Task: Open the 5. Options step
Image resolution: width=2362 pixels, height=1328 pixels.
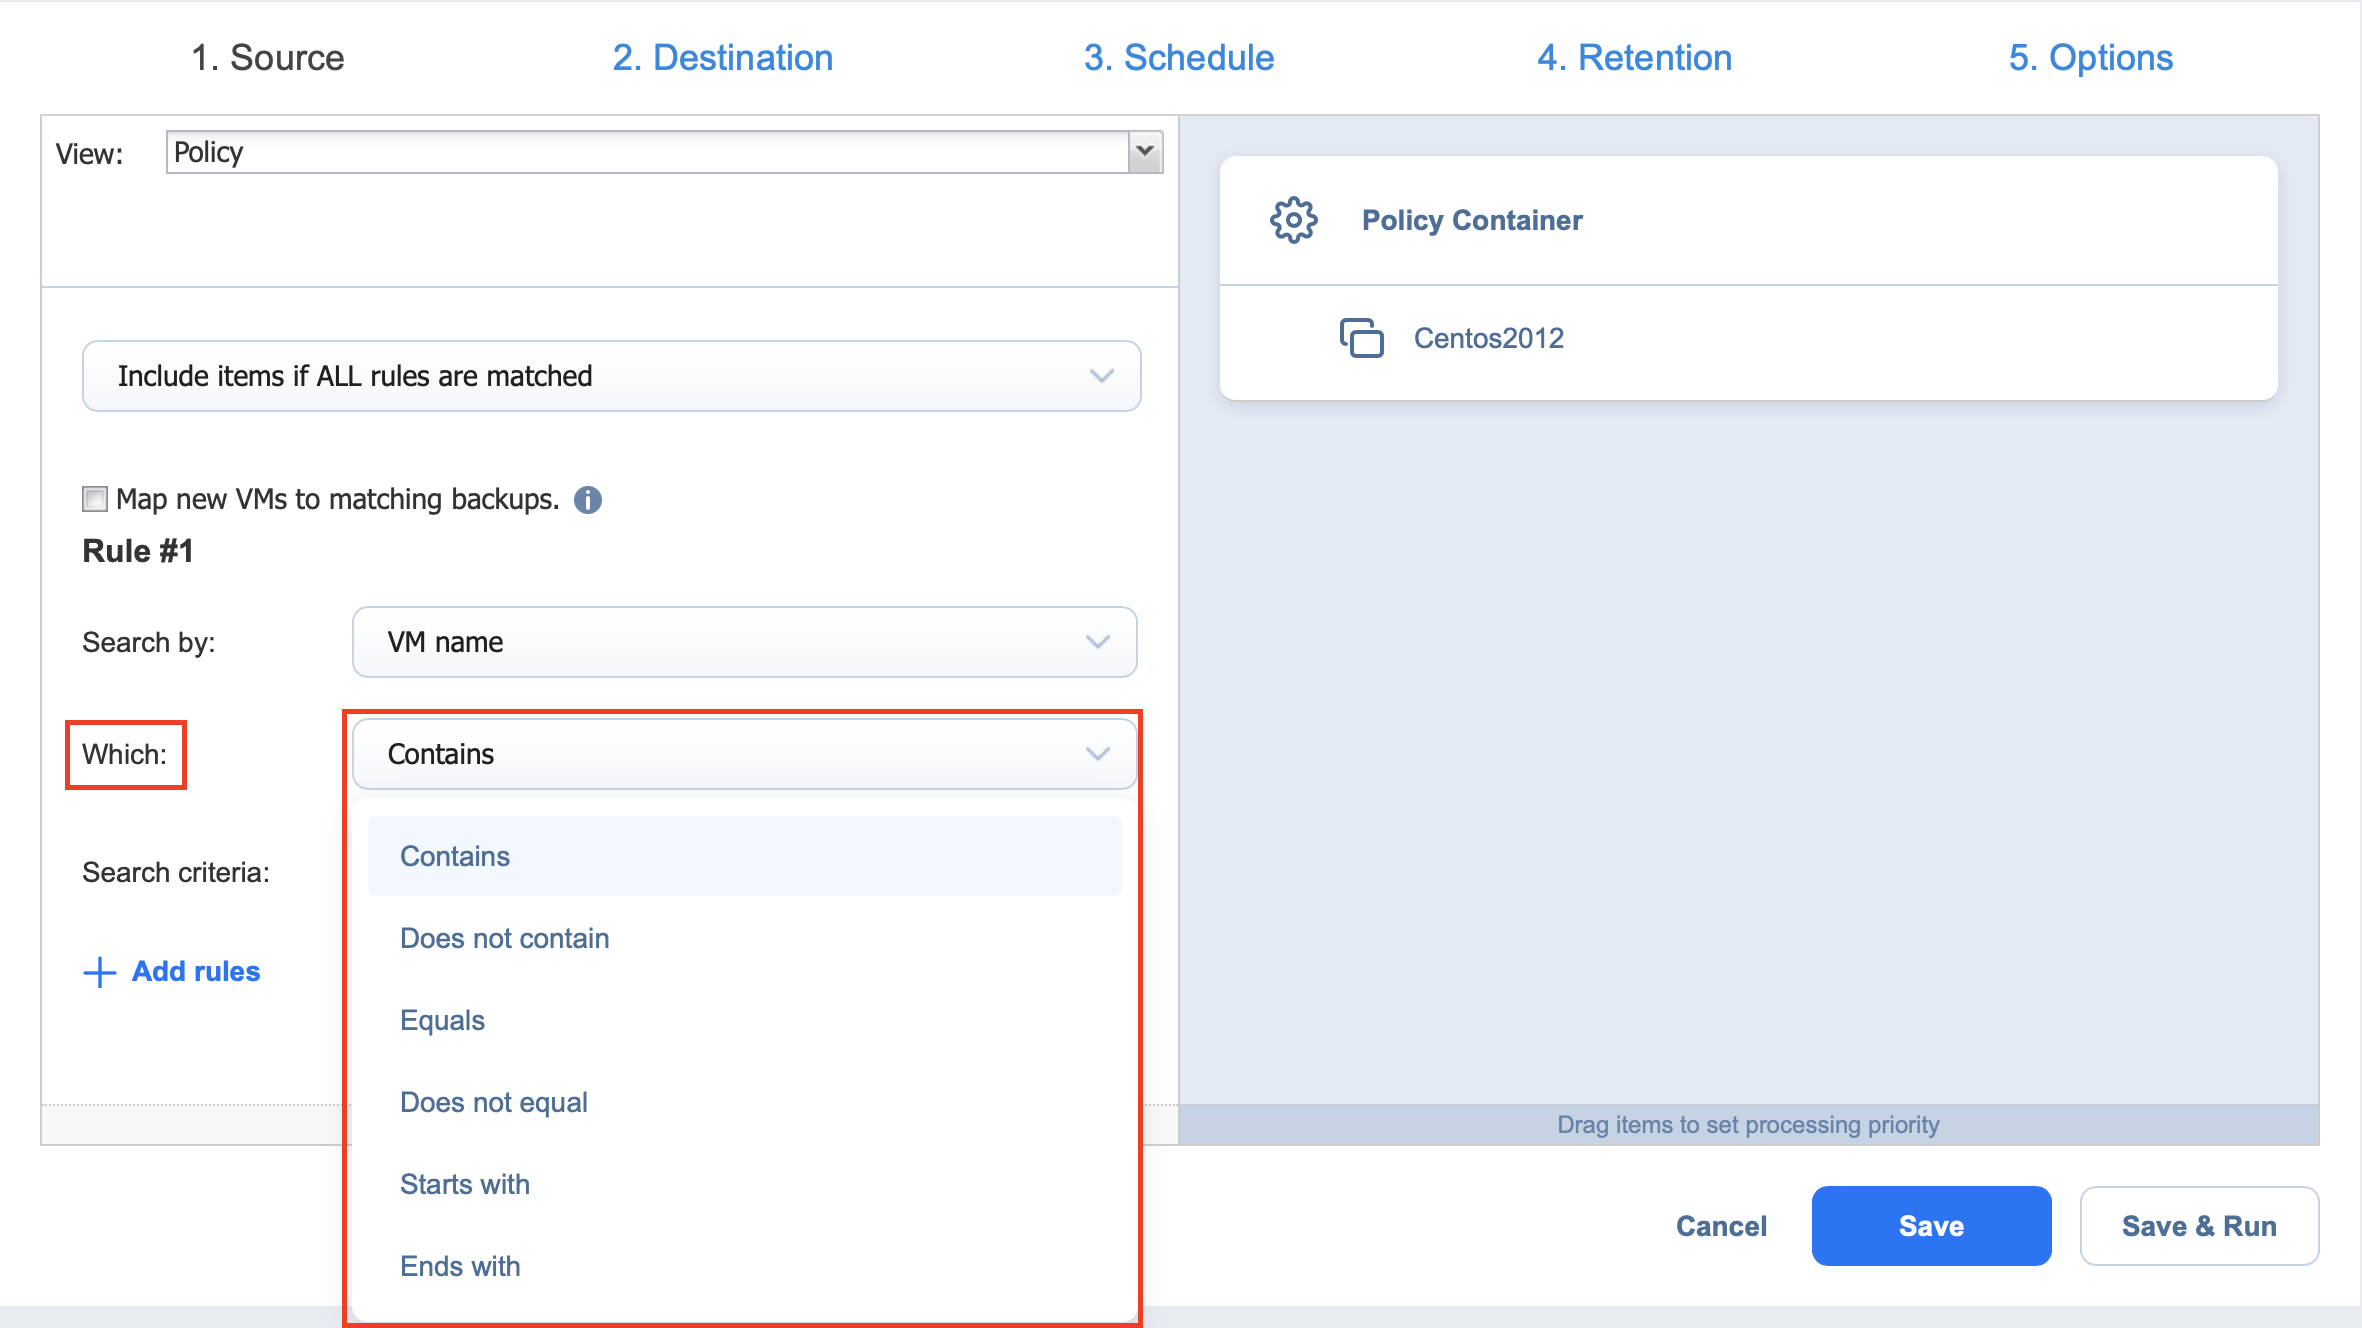Action: click(x=2090, y=58)
